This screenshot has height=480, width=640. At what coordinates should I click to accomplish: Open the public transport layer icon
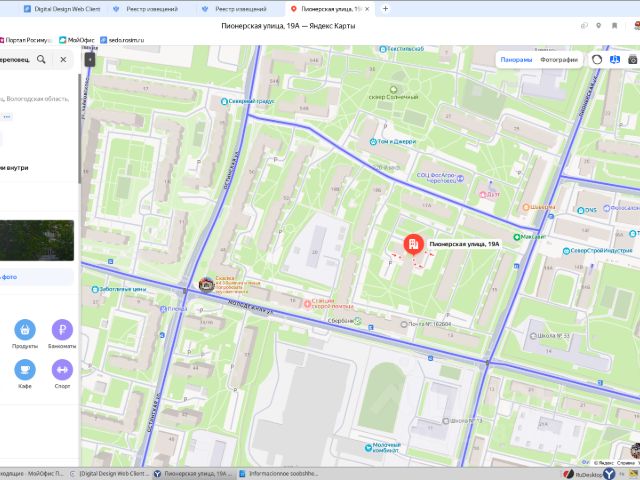(x=615, y=60)
